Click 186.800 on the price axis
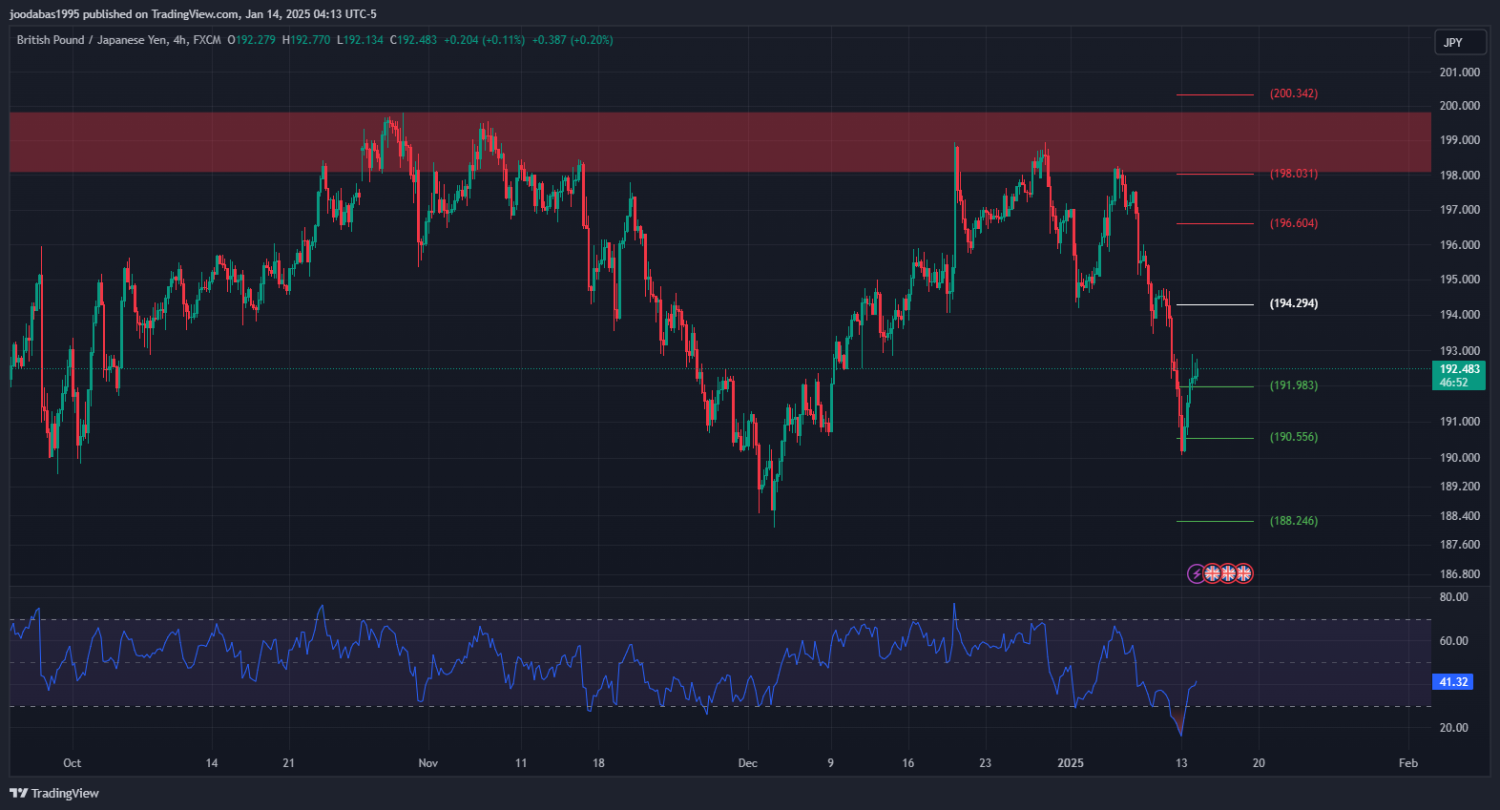 coord(1461,575)
